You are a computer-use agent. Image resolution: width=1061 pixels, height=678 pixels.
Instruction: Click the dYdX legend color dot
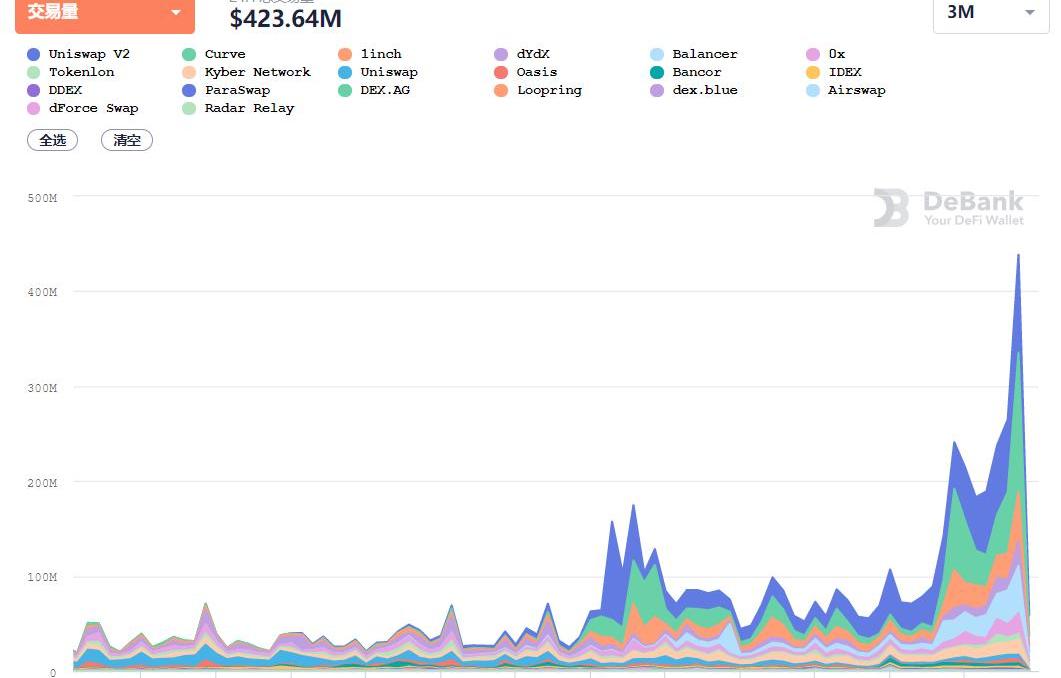tap(501, 54)
